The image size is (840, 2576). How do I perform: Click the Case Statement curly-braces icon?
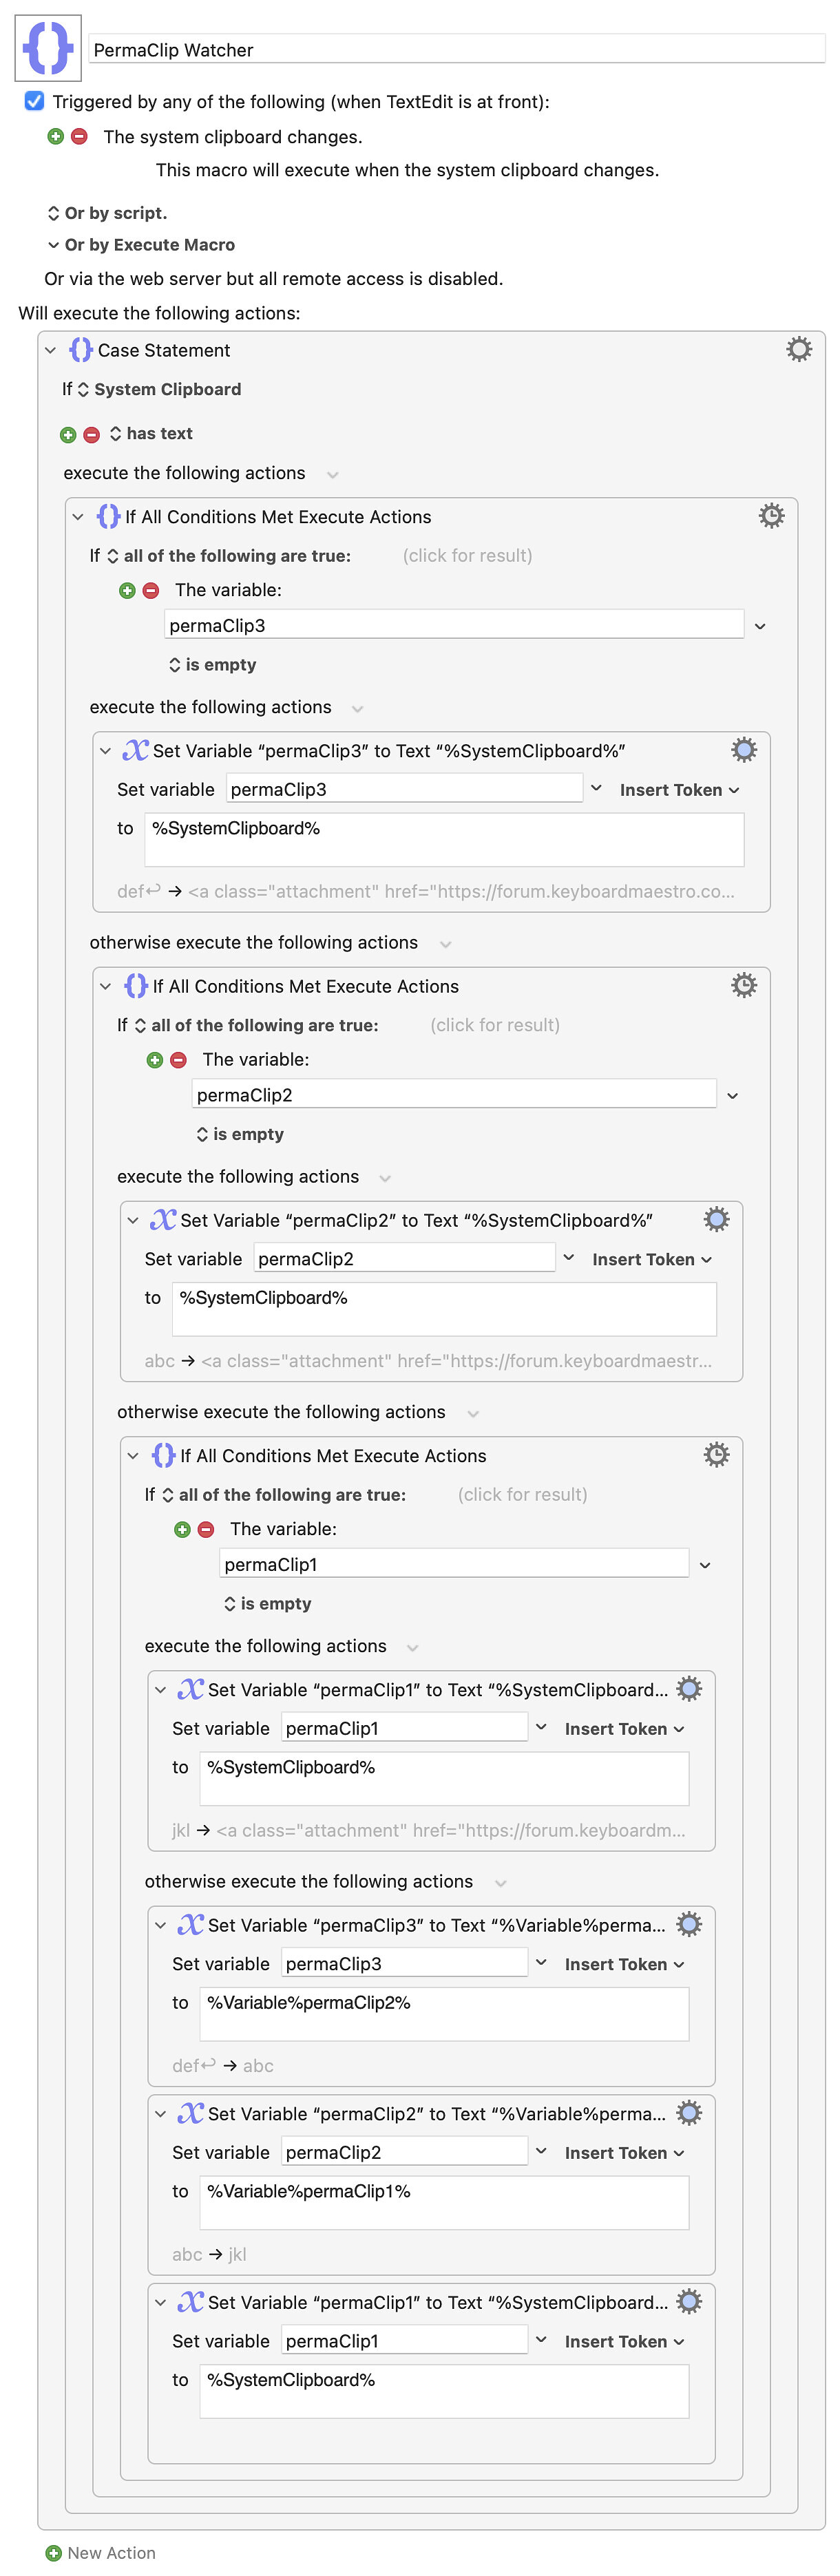click(80, 350)
